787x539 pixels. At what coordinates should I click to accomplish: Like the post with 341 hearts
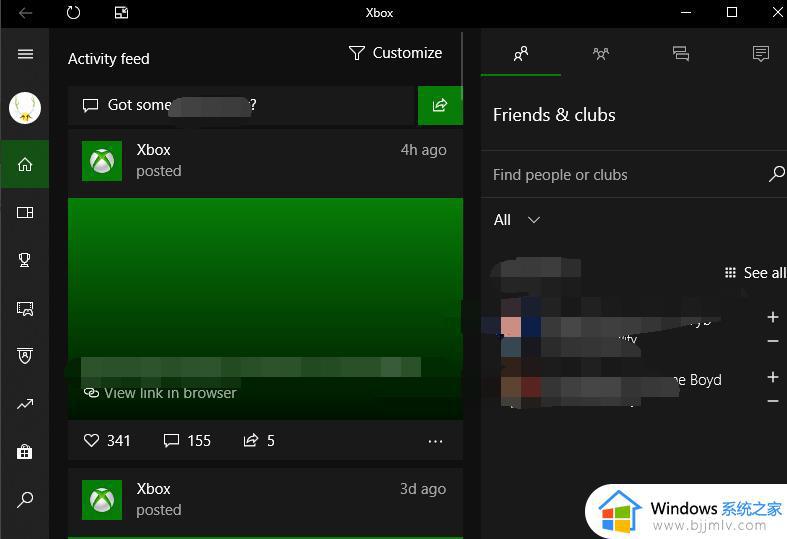[x=107, y=441]
